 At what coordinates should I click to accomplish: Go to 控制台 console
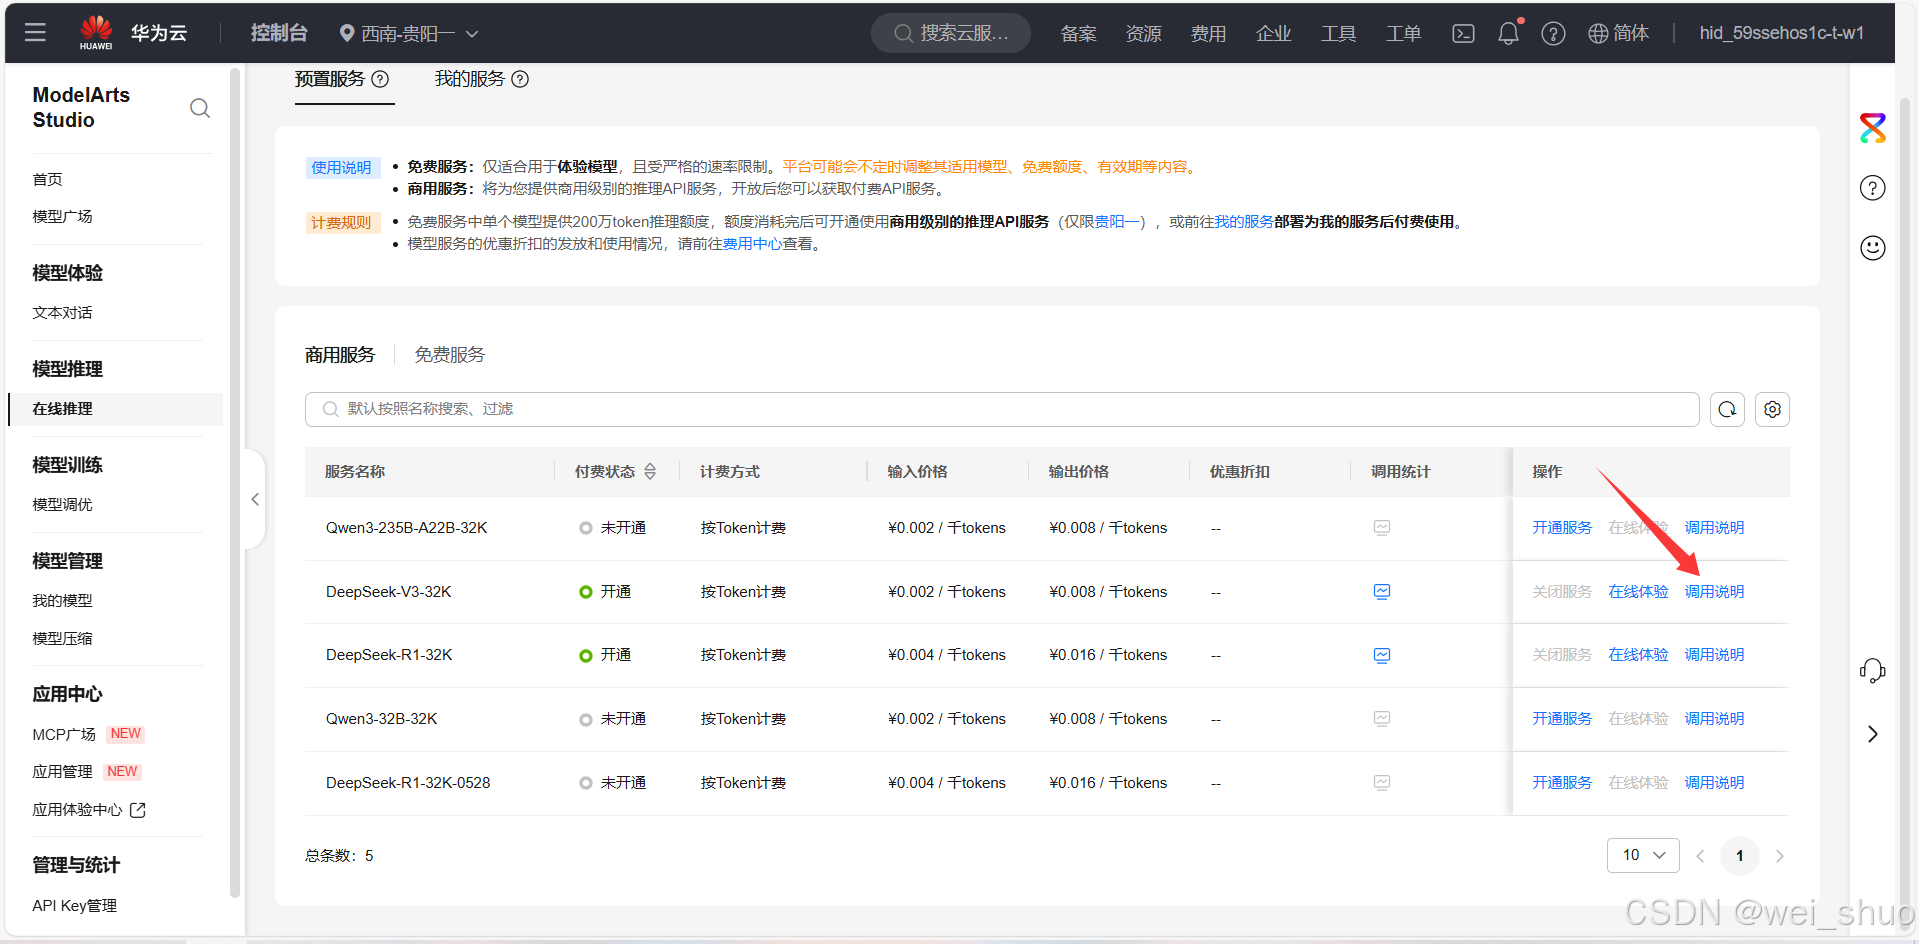point(279,33)
